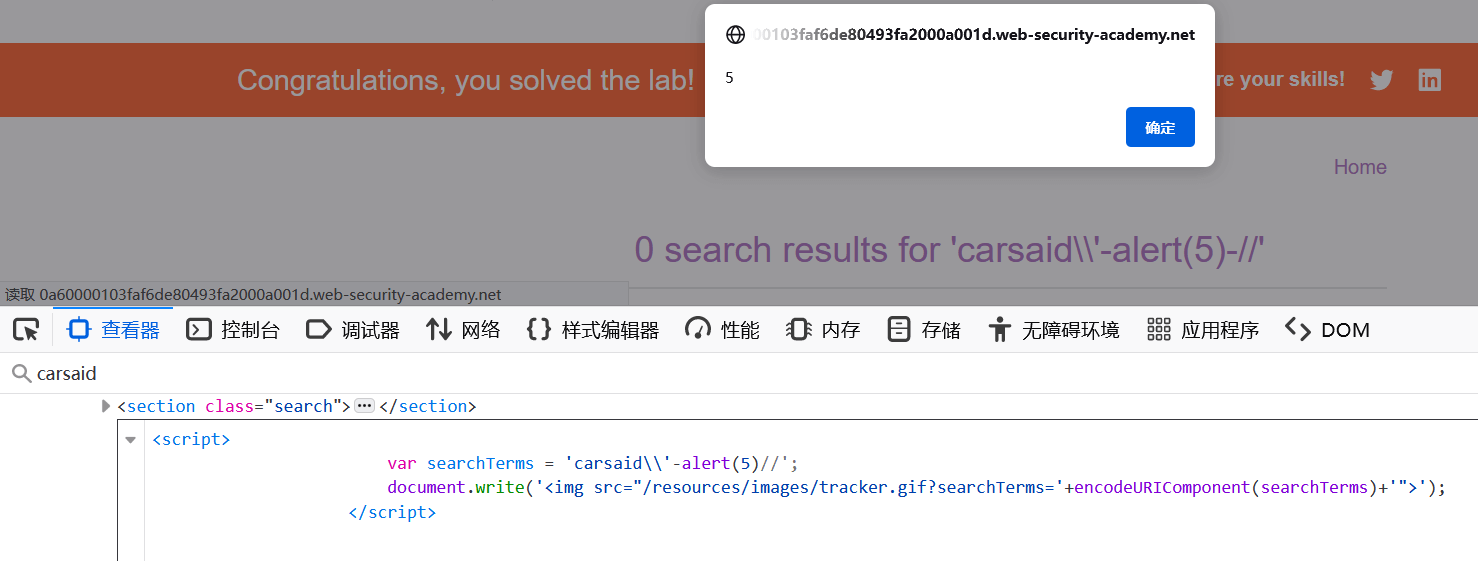Open the Debugger (调试器) panel

click(x=353, y=329)
